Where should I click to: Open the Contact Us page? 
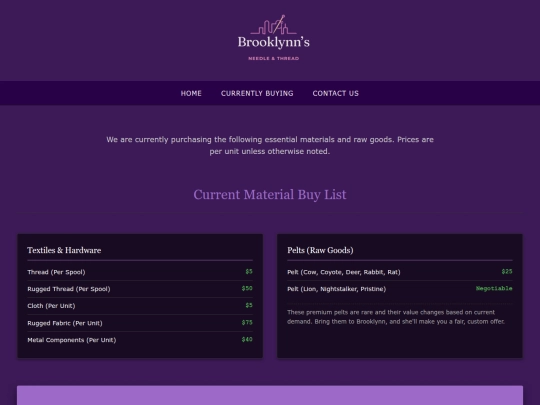335,93
